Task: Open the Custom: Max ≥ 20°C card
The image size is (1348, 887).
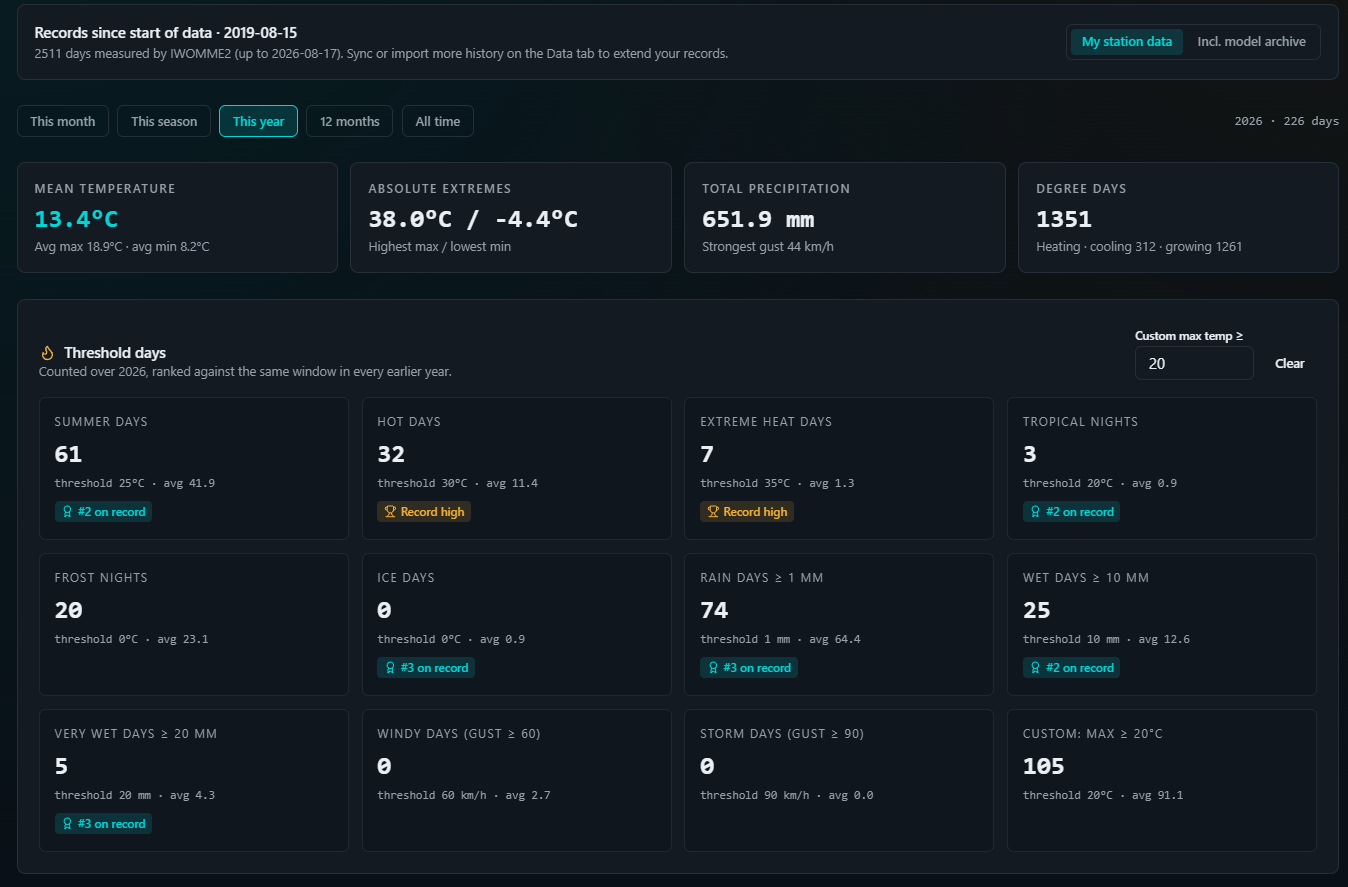Action: (1162, 781)
